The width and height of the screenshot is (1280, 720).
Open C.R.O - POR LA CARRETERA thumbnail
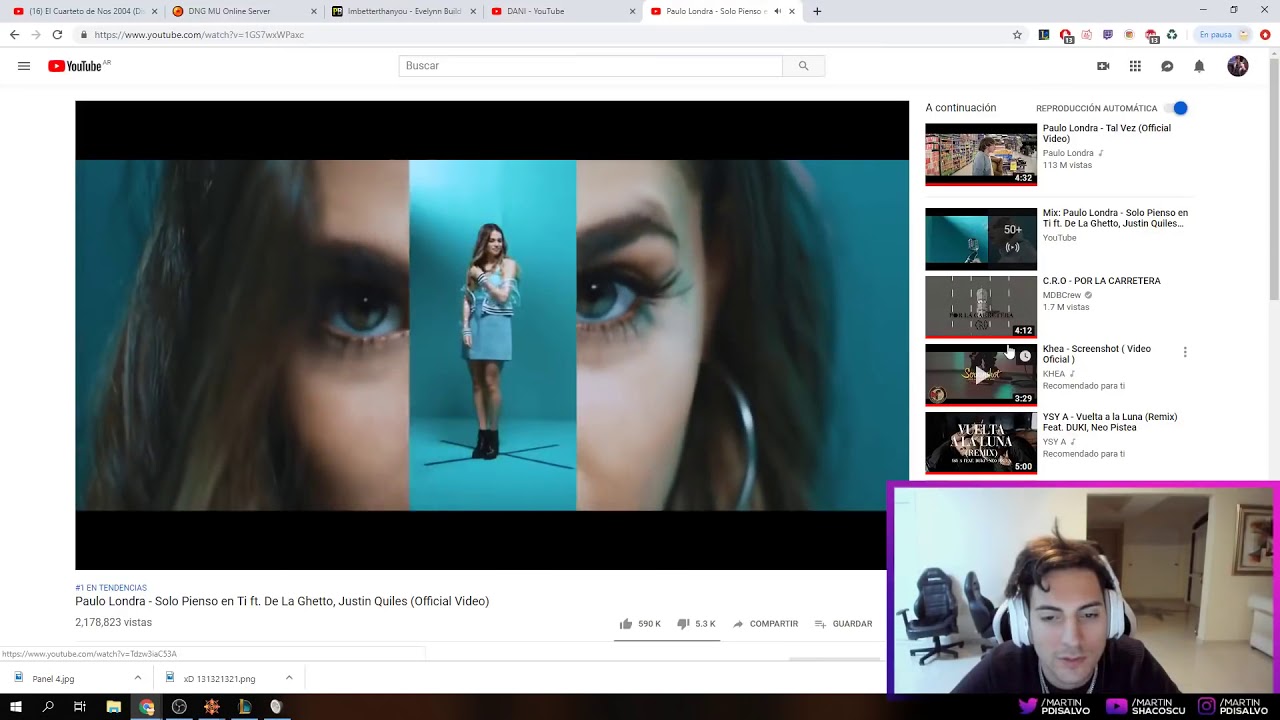[x=981, y=307]
